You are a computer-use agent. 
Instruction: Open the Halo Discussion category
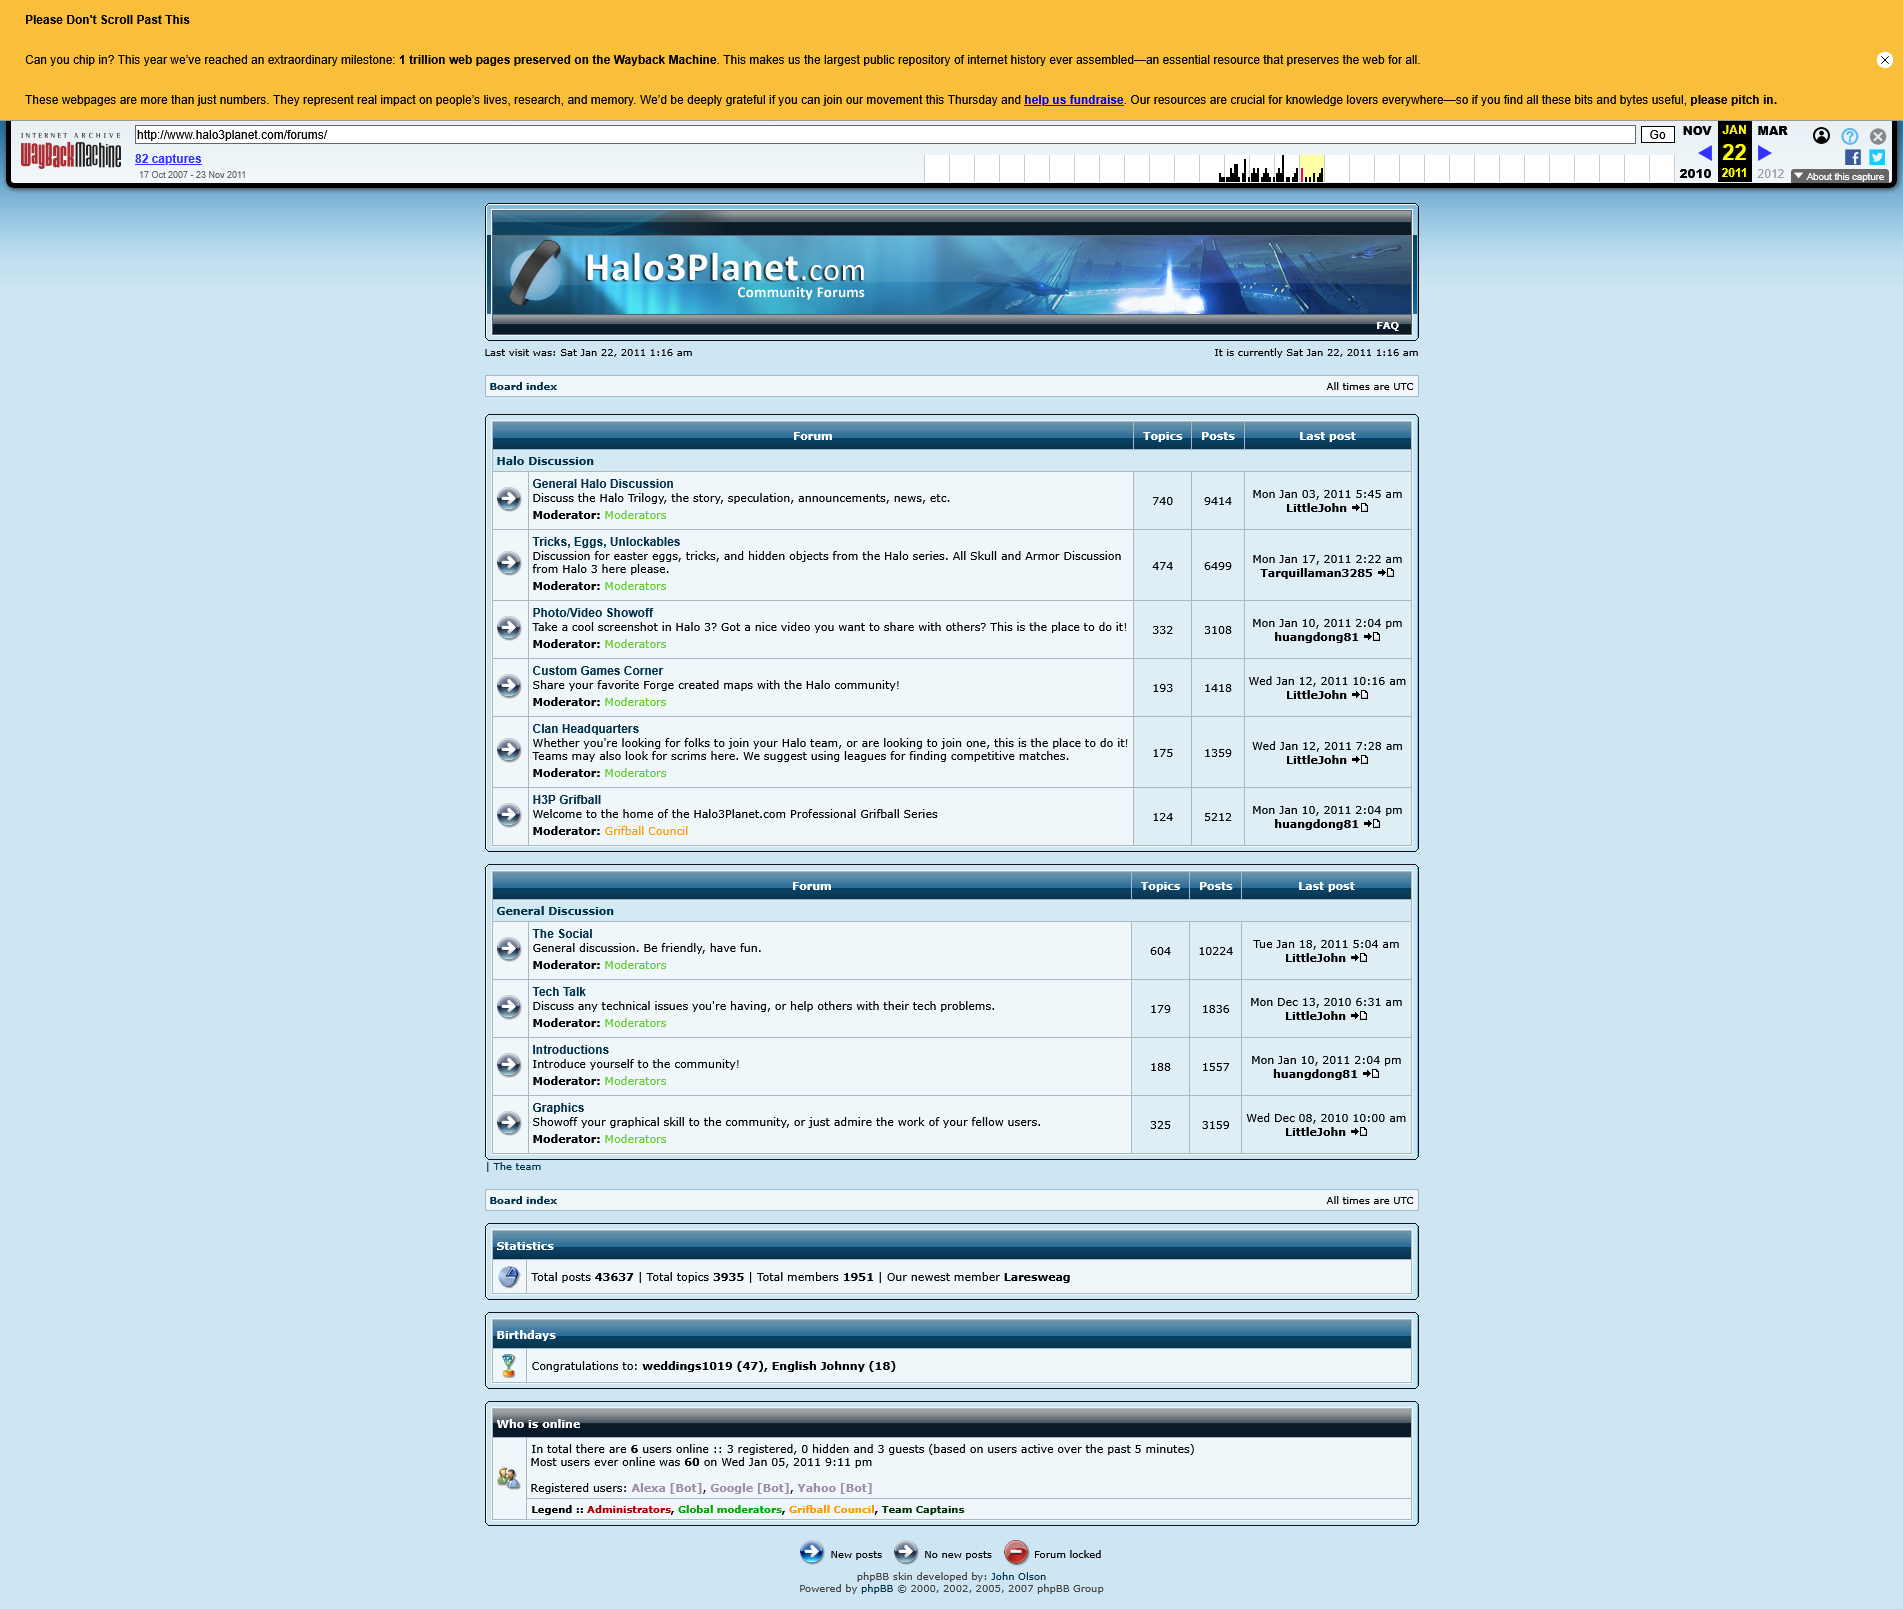[x=545, y=461]
